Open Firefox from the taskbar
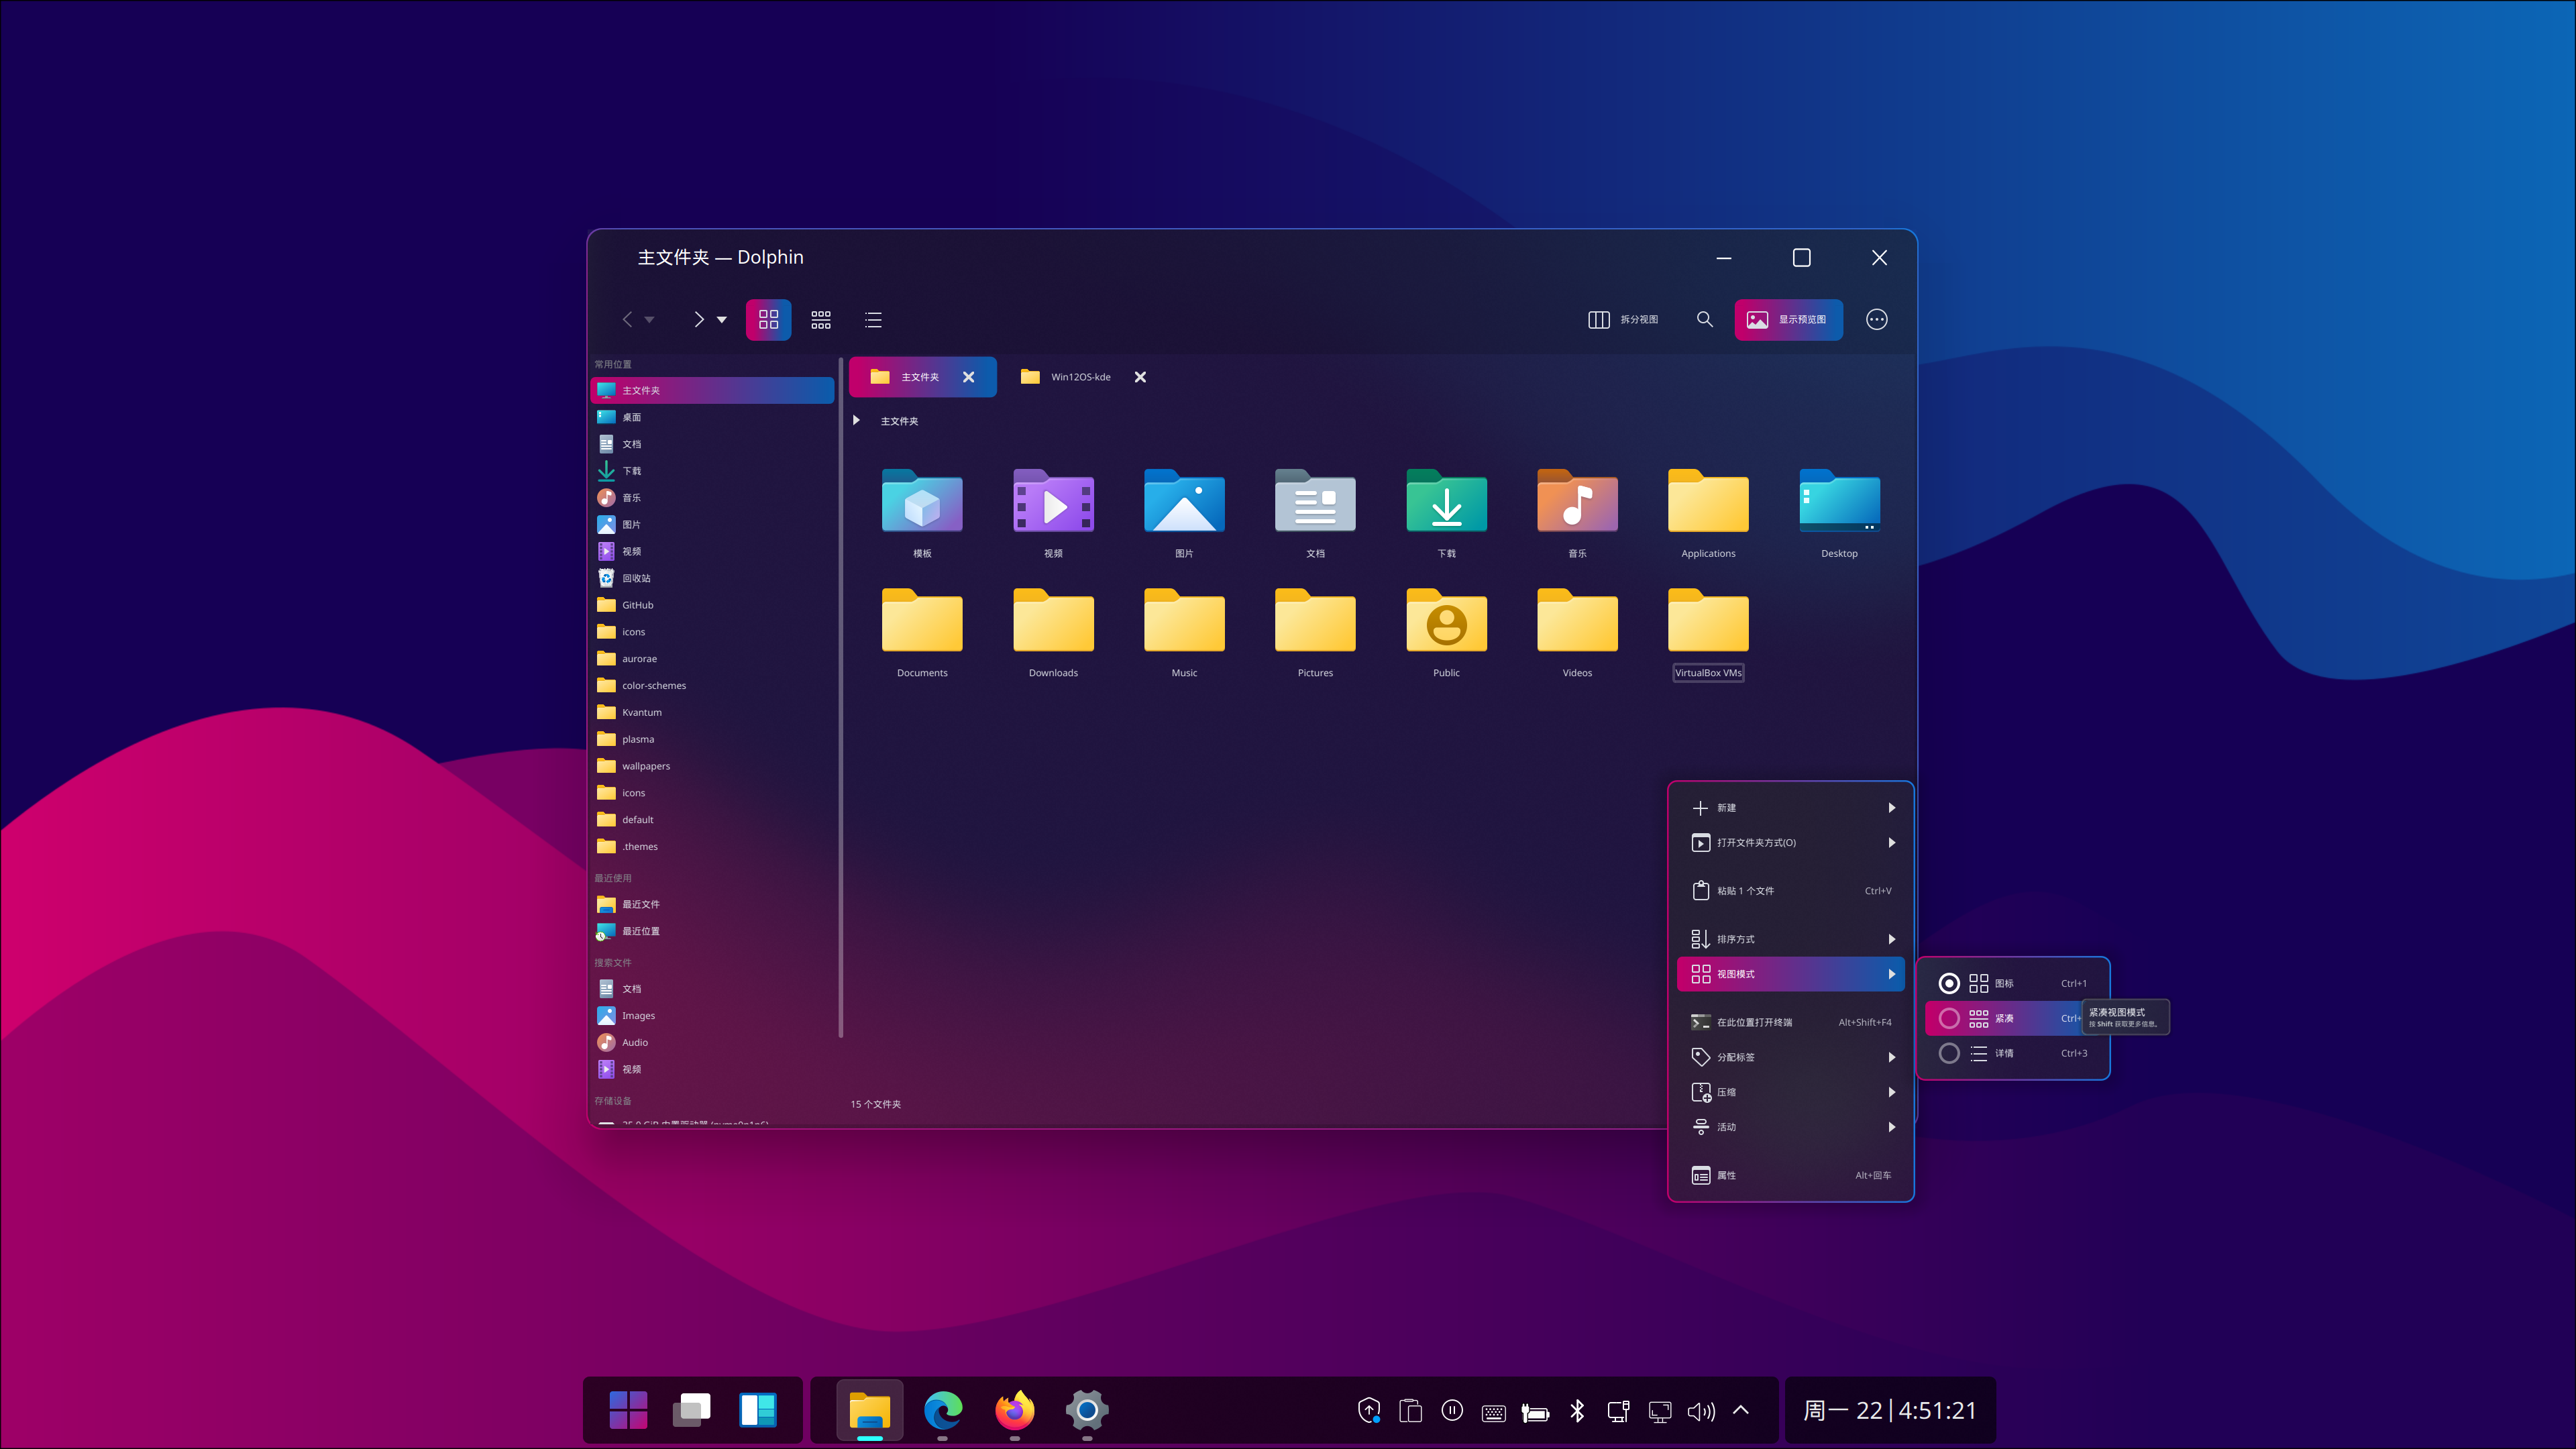The image size is (2576, 1449). point(1014,1410)
